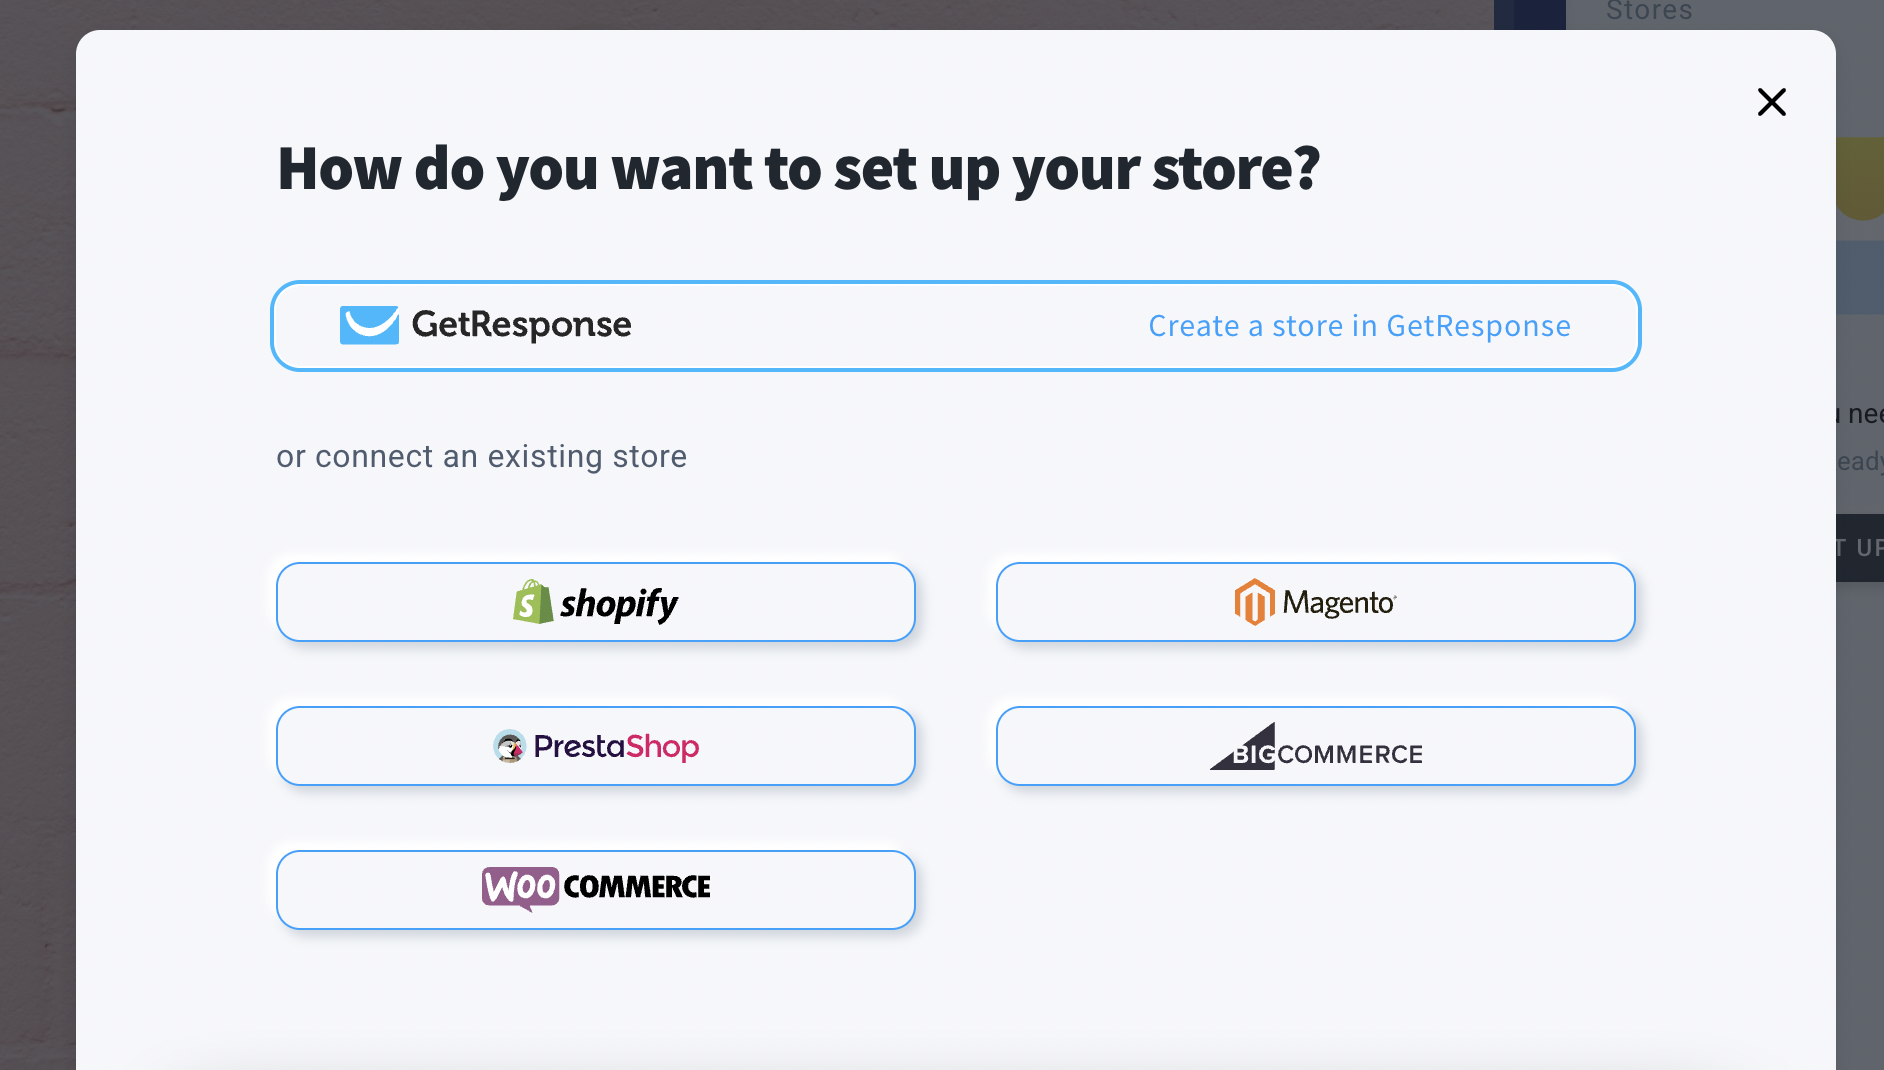Viewport: 1884px width, 1070px height.
Task: Click the yellow shape behind the dialog
Action: coord(1861,178)
